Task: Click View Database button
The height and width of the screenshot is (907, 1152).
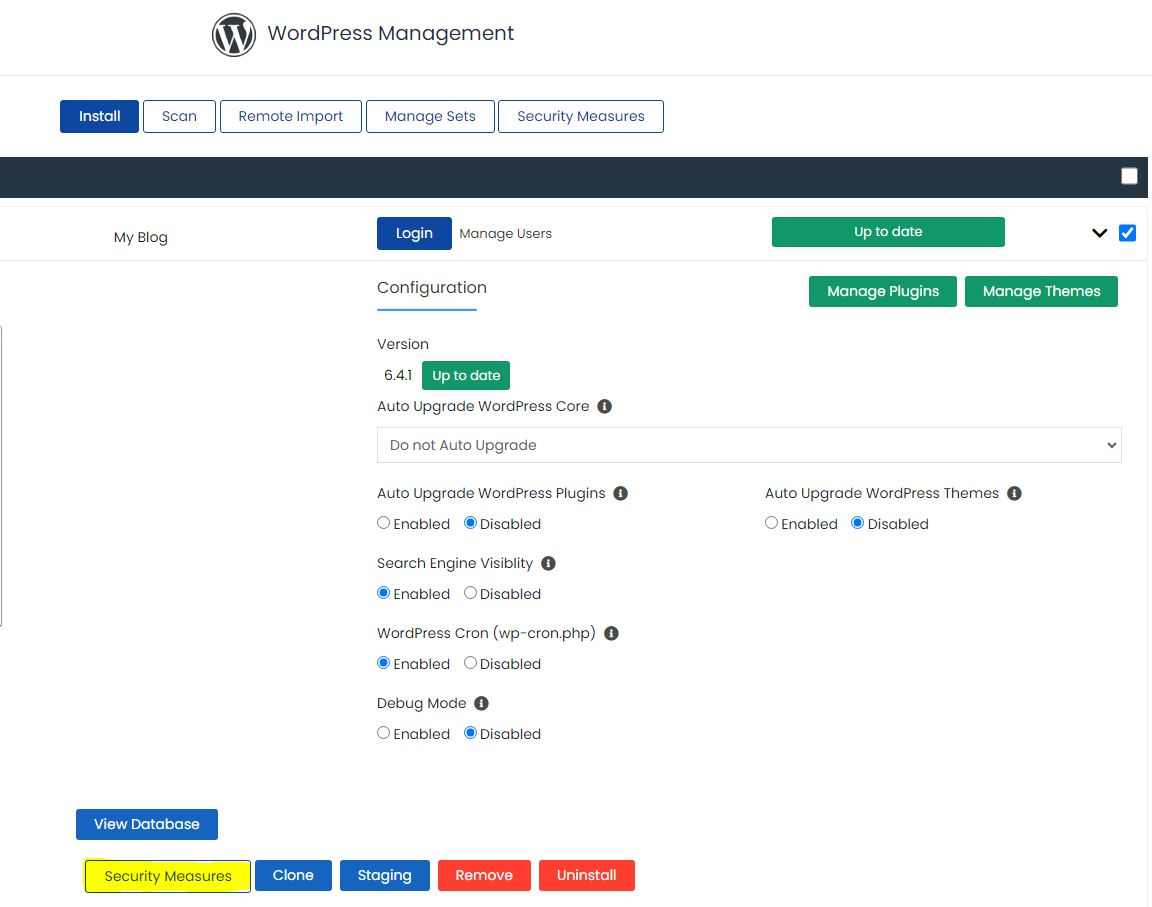Action: (147, 824)
